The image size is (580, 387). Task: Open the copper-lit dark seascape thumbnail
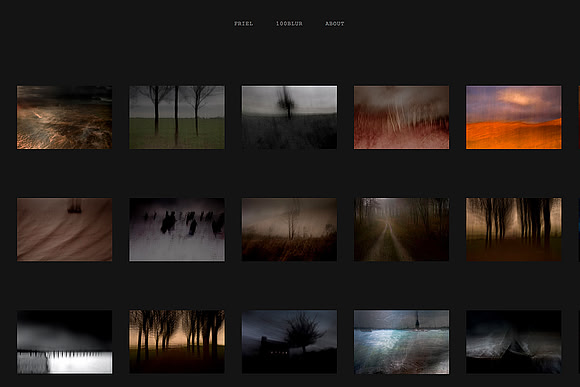[65, 117]
